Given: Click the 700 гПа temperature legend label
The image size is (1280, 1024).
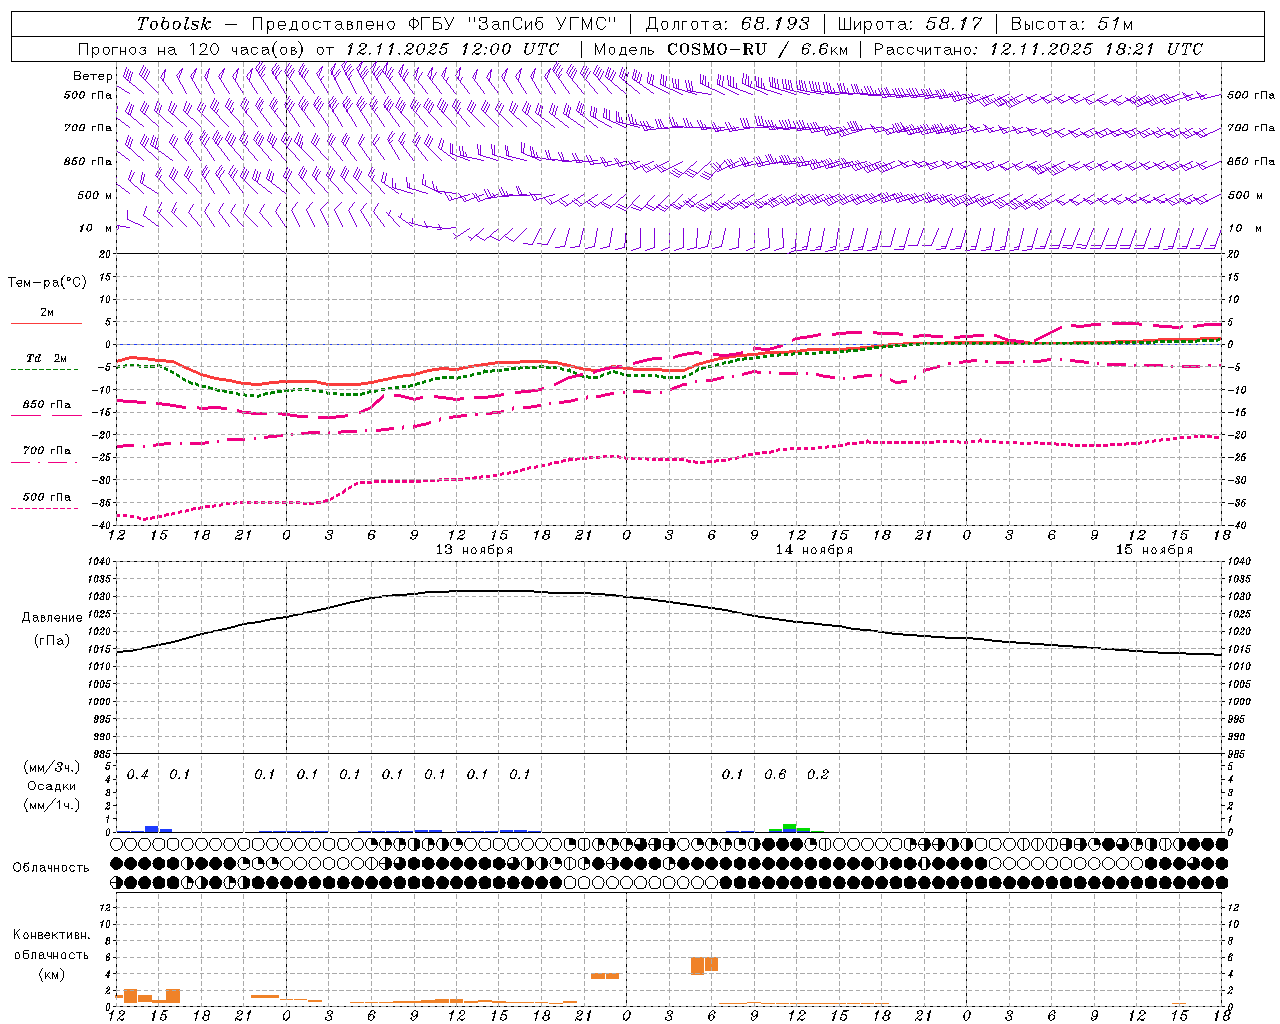Looking at the screenshot, I should click(46, 451).
